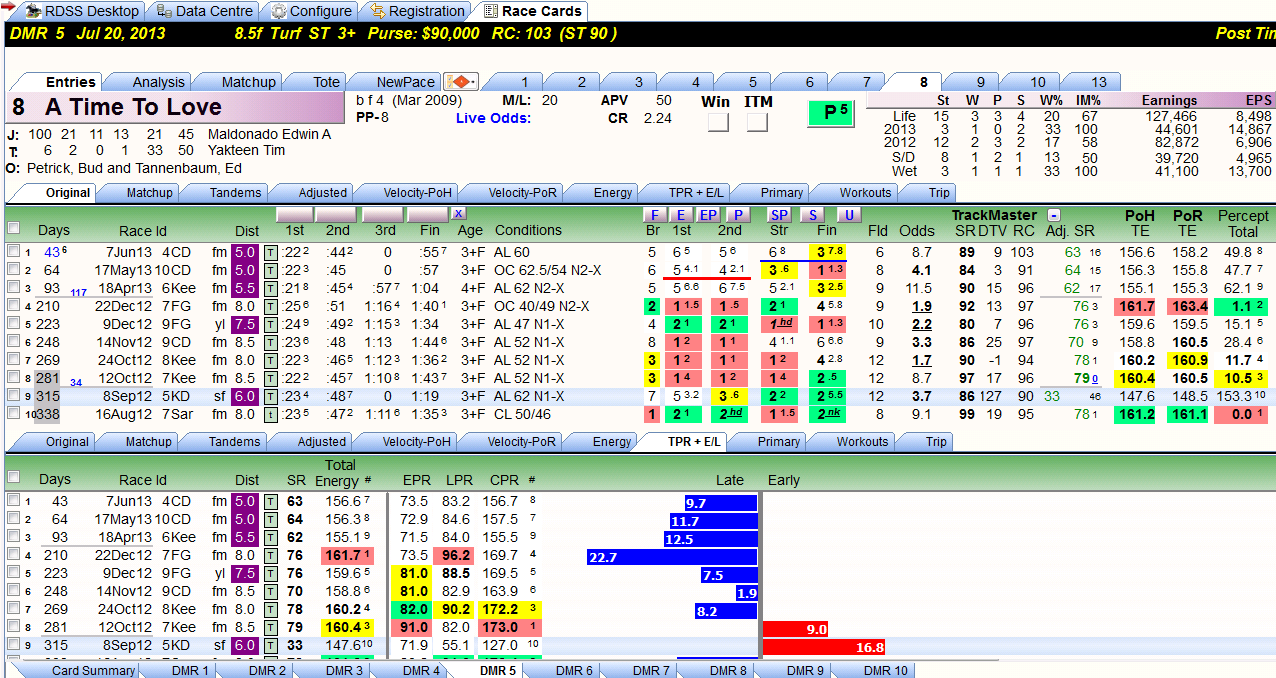Click the blank button above the Fin column
The width and height of the screenshot is (1276, 678).
(x=427, y=214)
